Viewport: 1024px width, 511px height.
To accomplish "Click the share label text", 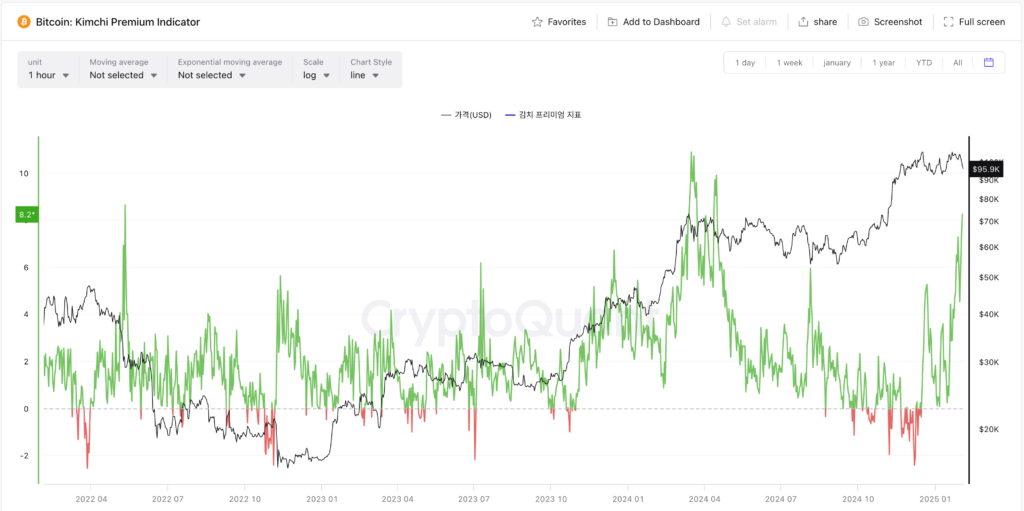I will tap(825, 22).
